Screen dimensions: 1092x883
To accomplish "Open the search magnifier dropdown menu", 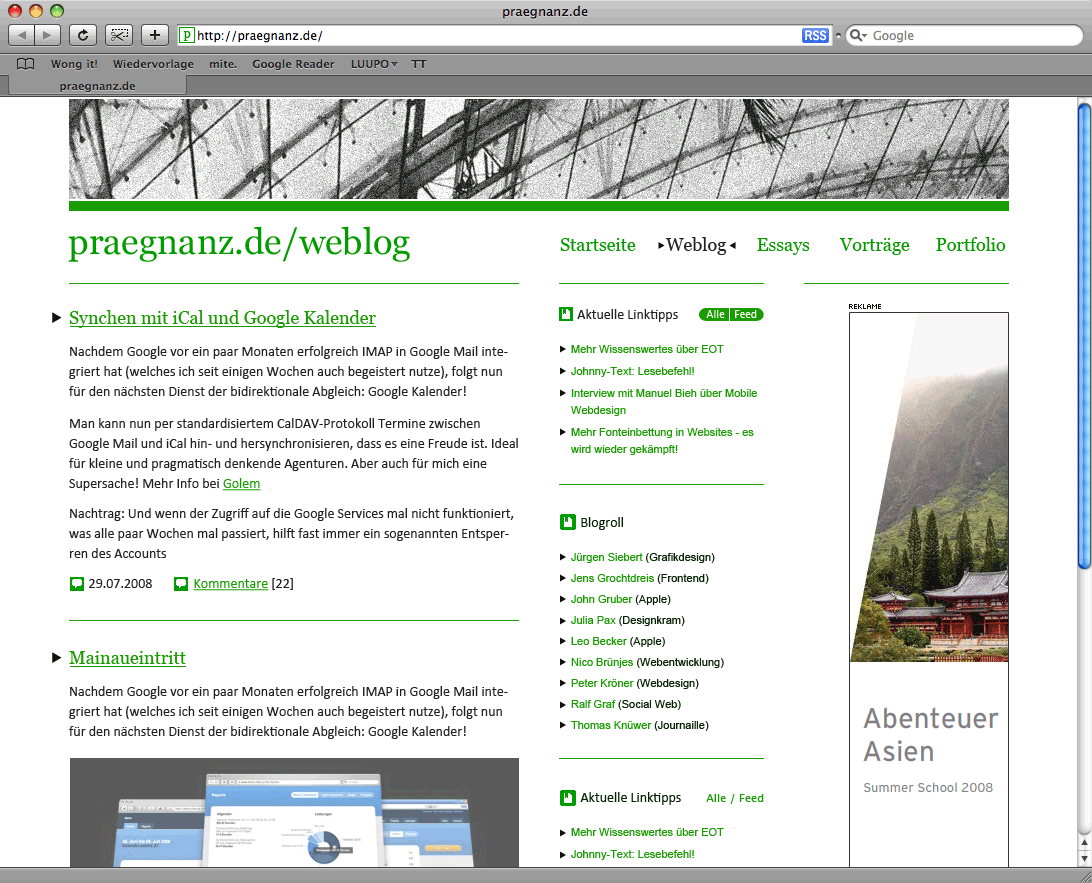I will pos(858,36).
